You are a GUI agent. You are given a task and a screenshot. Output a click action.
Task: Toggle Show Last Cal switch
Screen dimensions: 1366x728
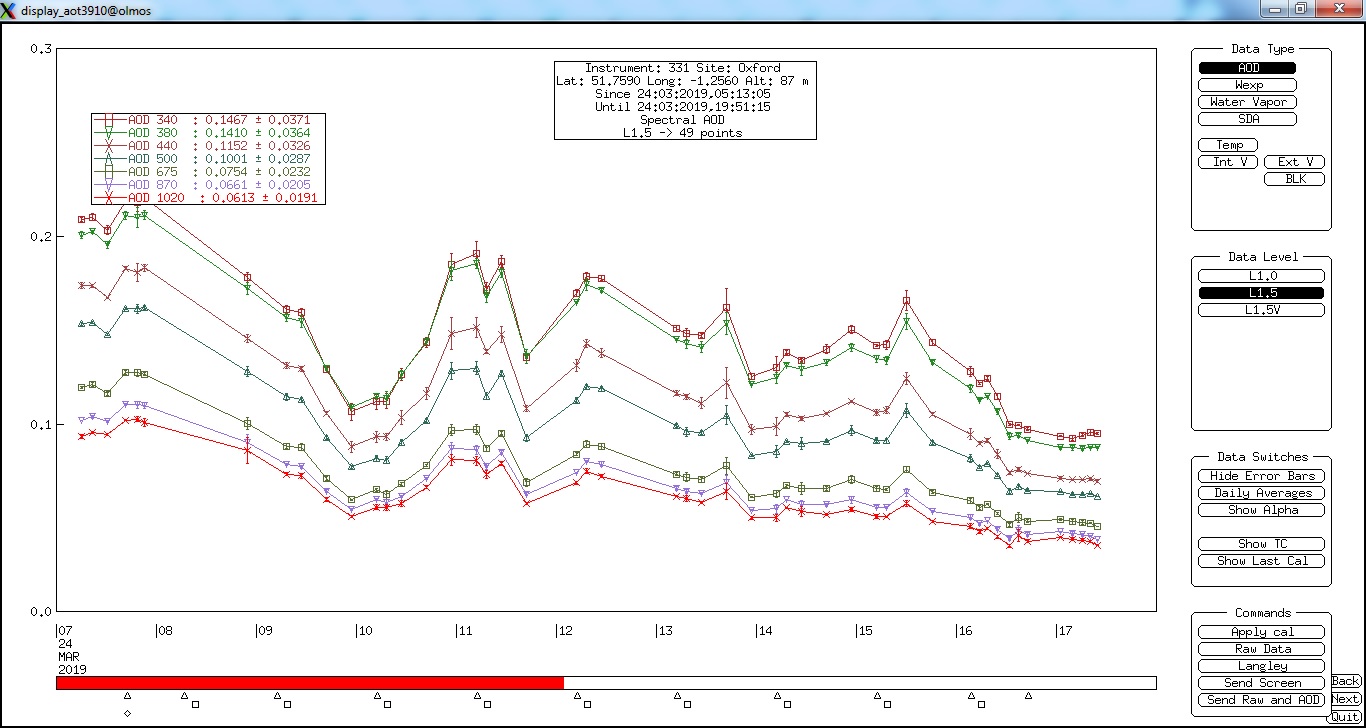[x=1262, y=561]
